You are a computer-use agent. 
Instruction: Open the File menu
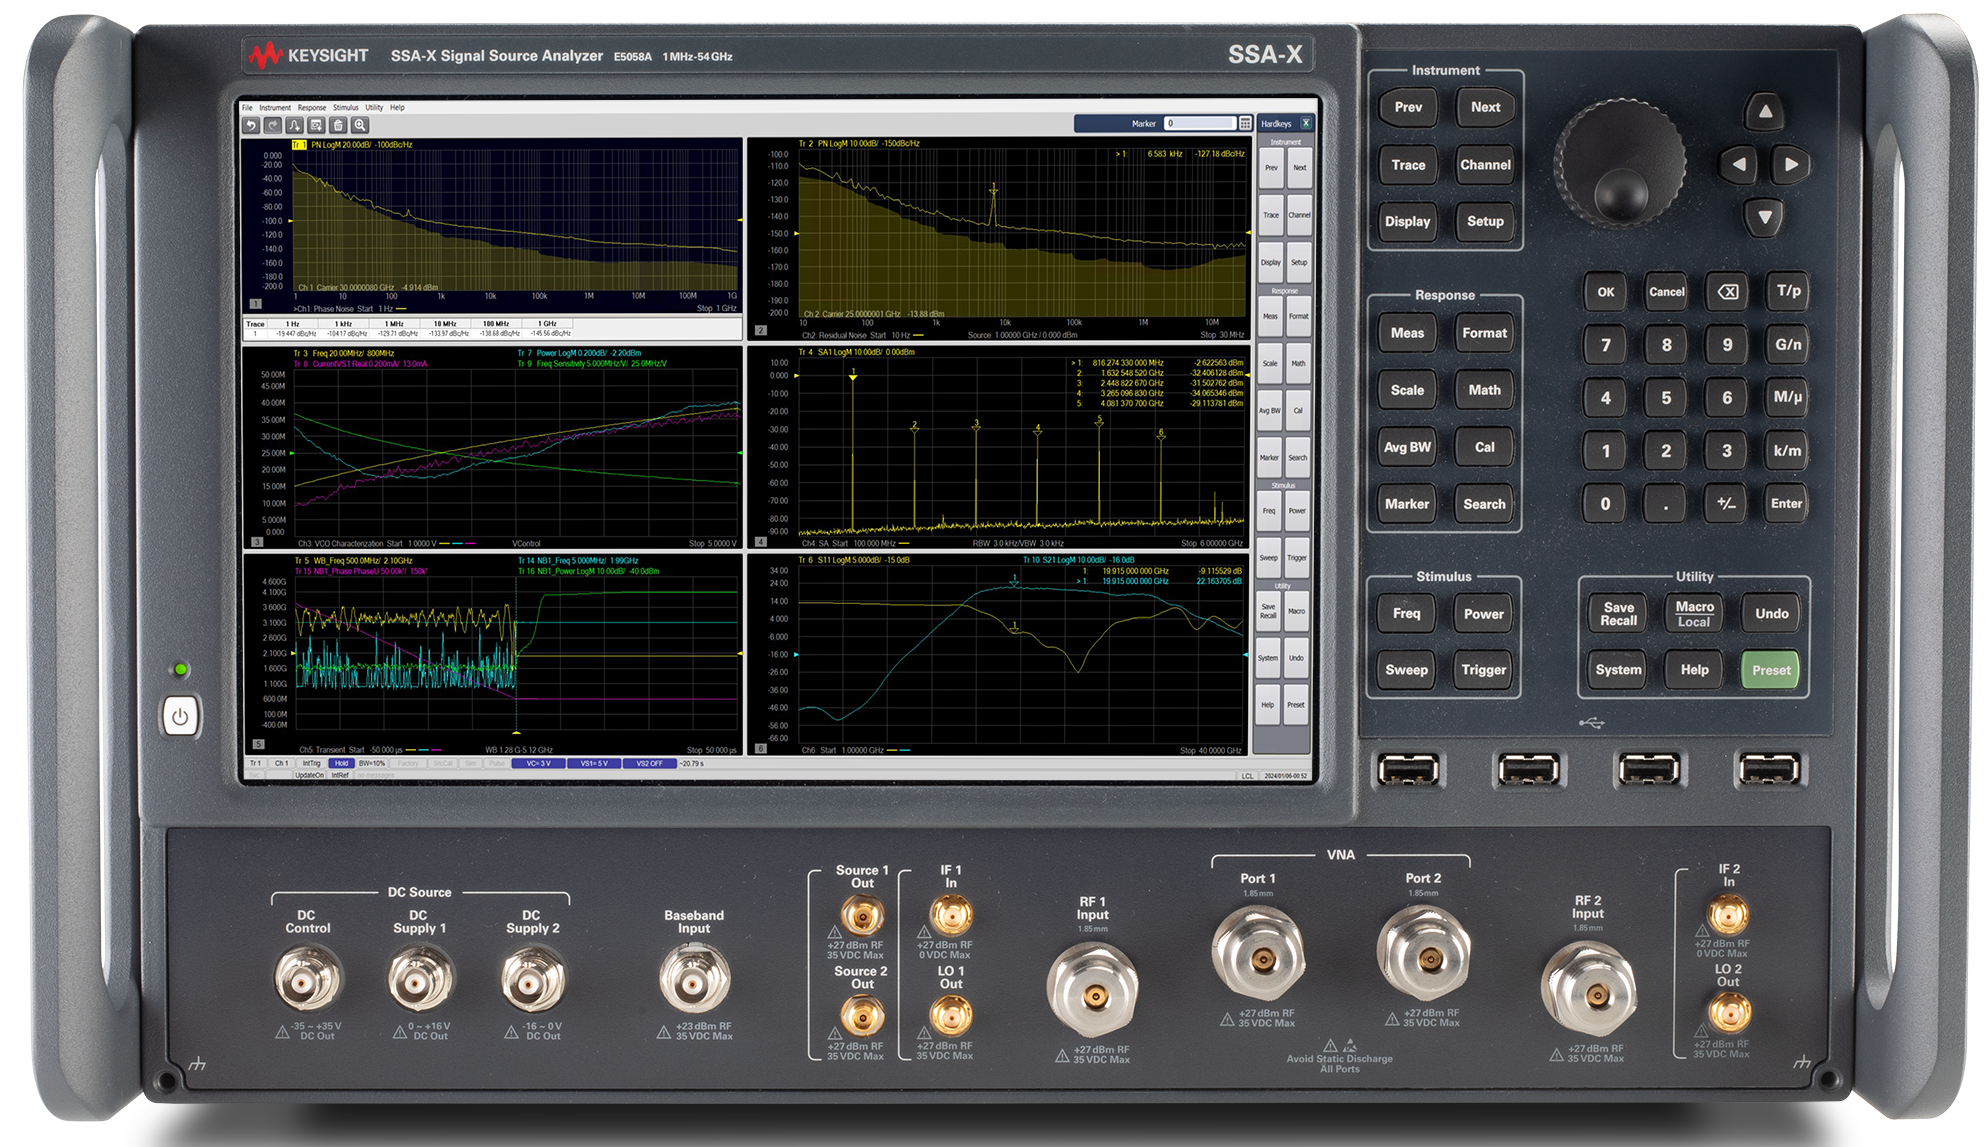pyautogui.click(x=247, y=107)
